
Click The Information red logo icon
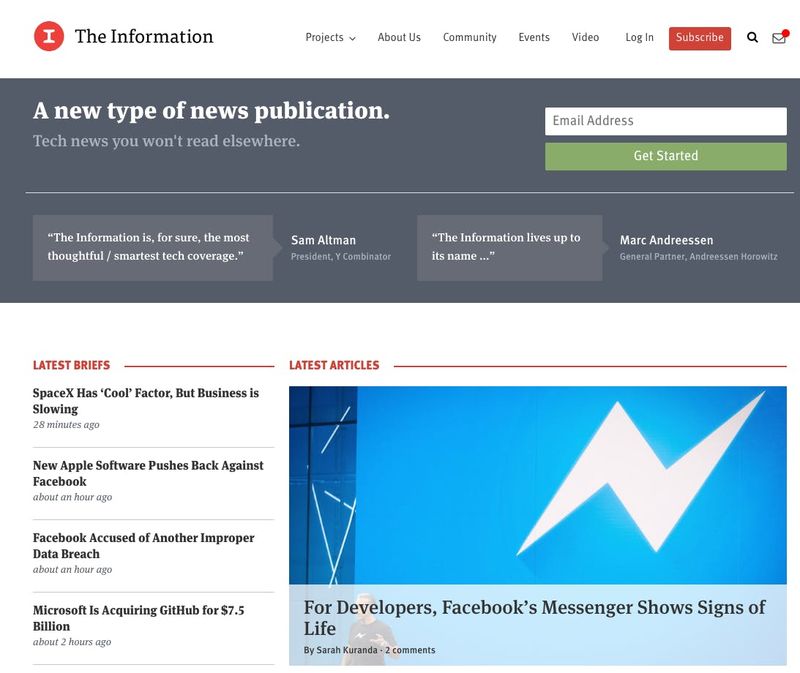(x=49, y=37)
